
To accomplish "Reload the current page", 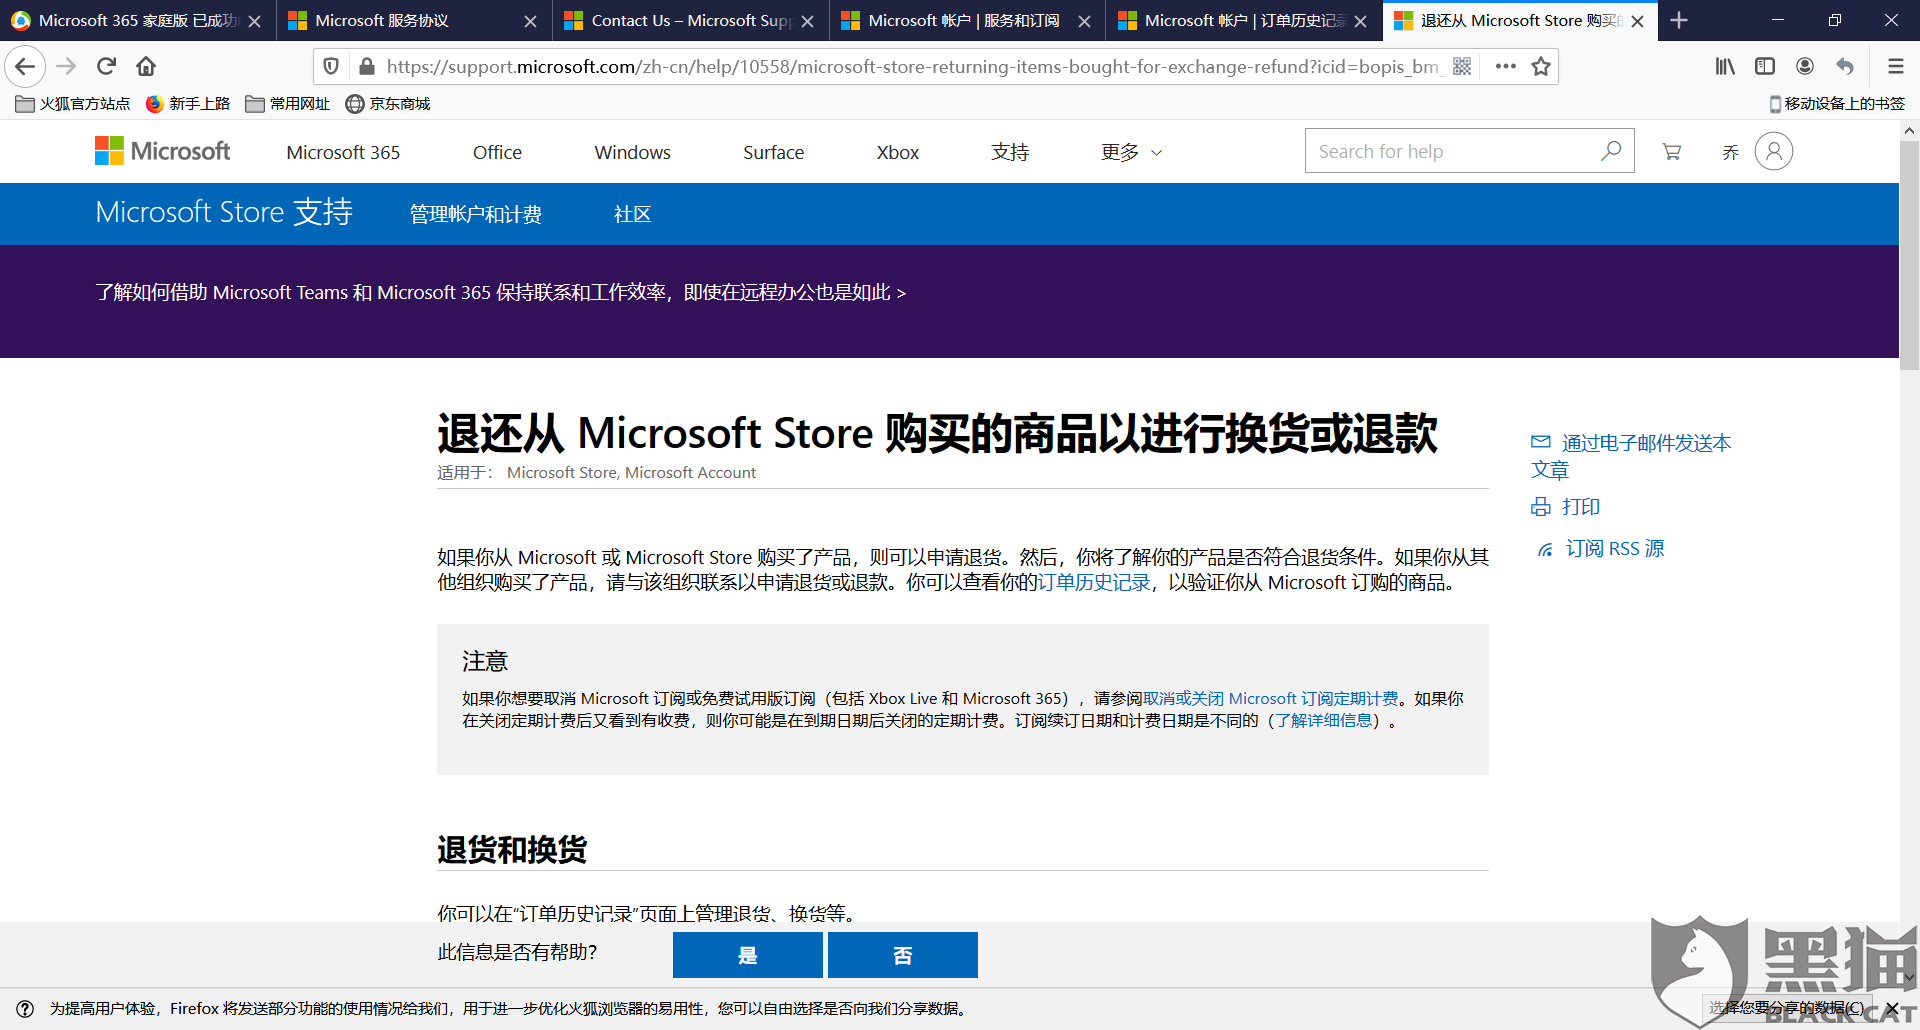I will tap(107, 67).
